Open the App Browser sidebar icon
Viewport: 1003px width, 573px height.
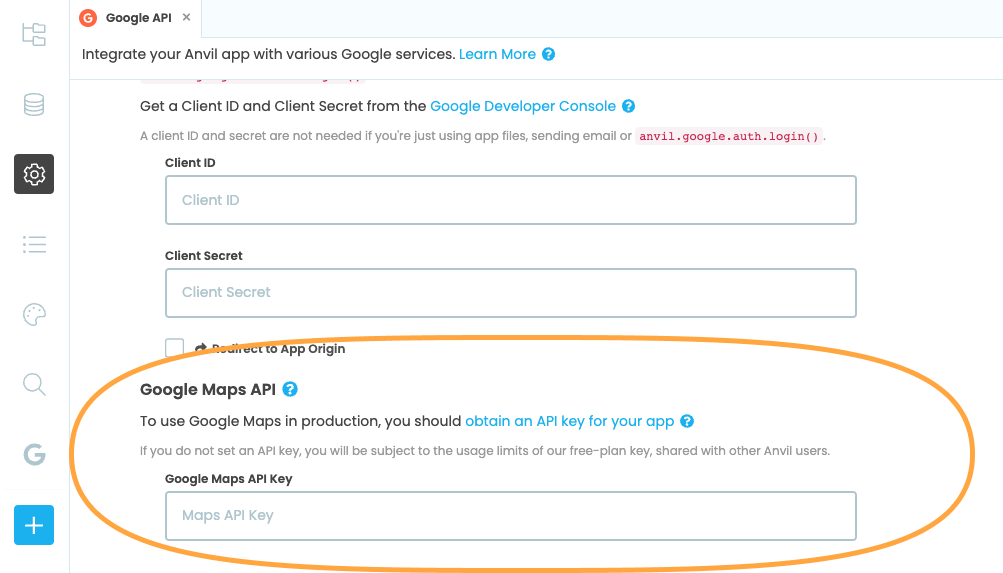click(x=34, y=35)
